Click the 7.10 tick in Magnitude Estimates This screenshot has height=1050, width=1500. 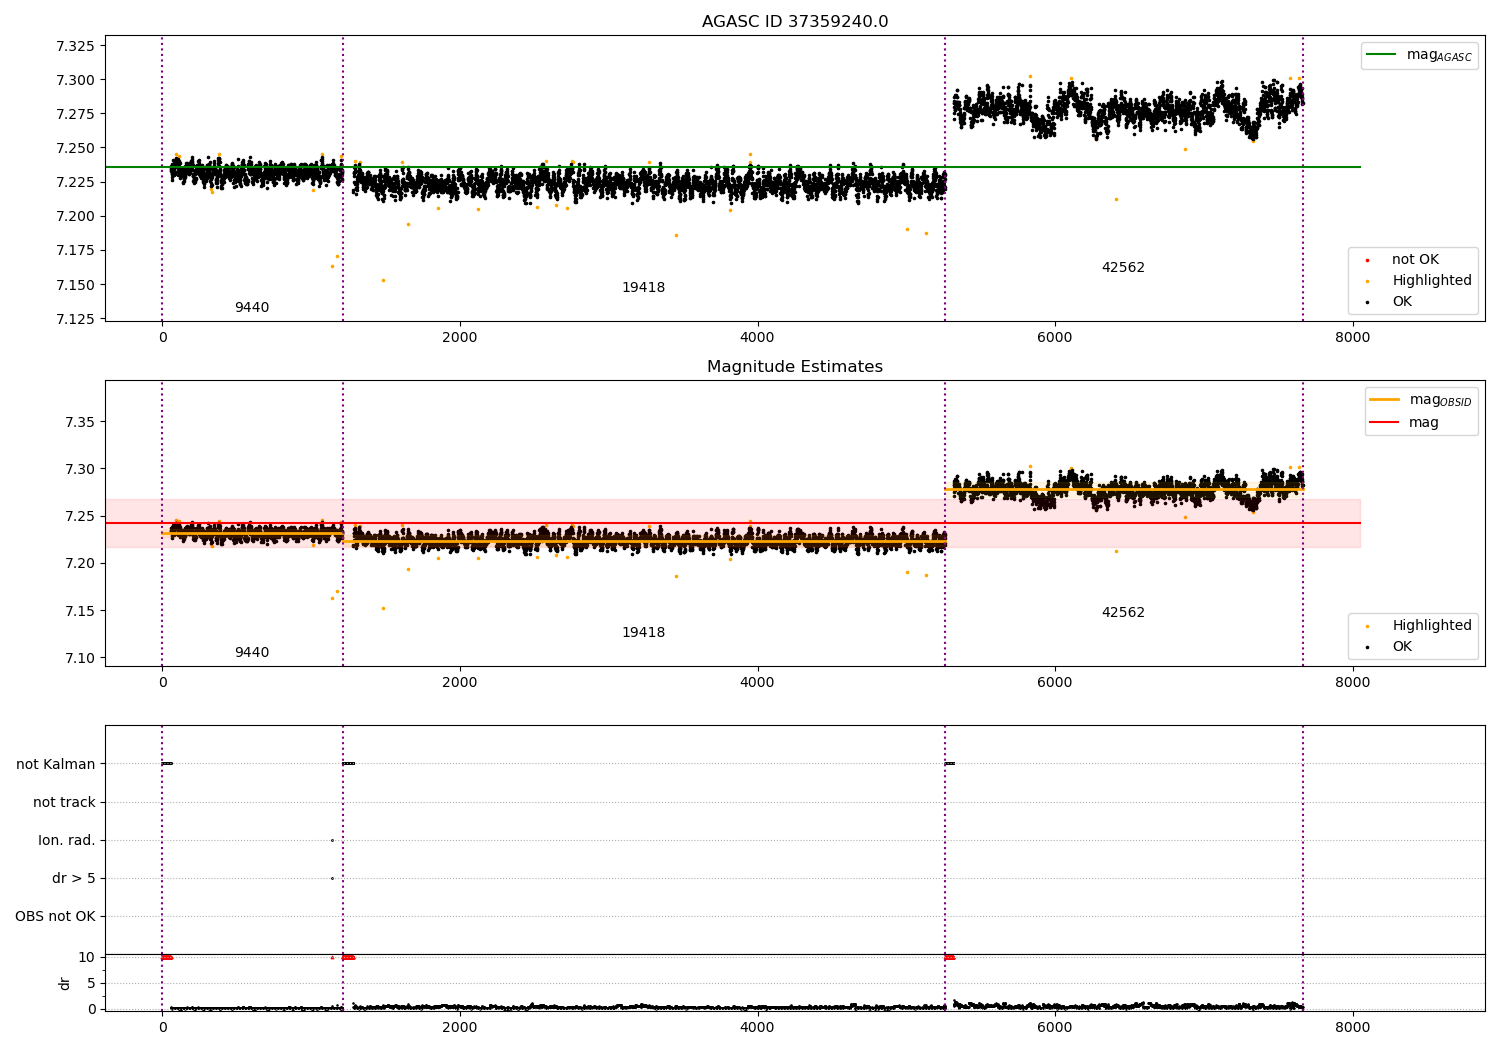[80, 658]
